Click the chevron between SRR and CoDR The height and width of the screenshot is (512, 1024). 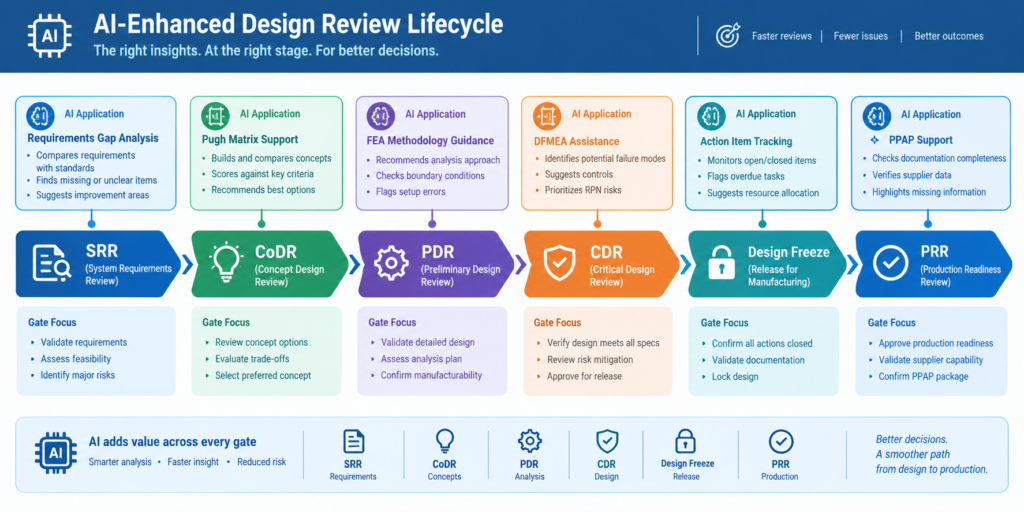coord(187,264)
